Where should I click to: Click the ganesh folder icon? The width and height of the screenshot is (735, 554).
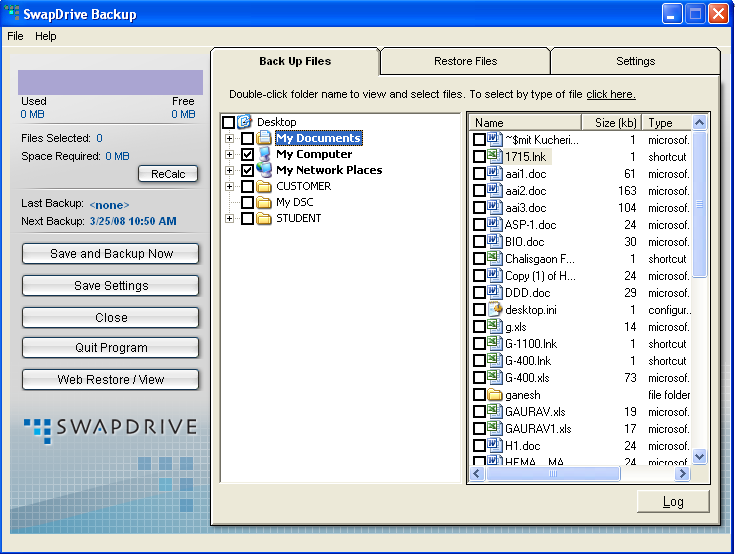495,395
